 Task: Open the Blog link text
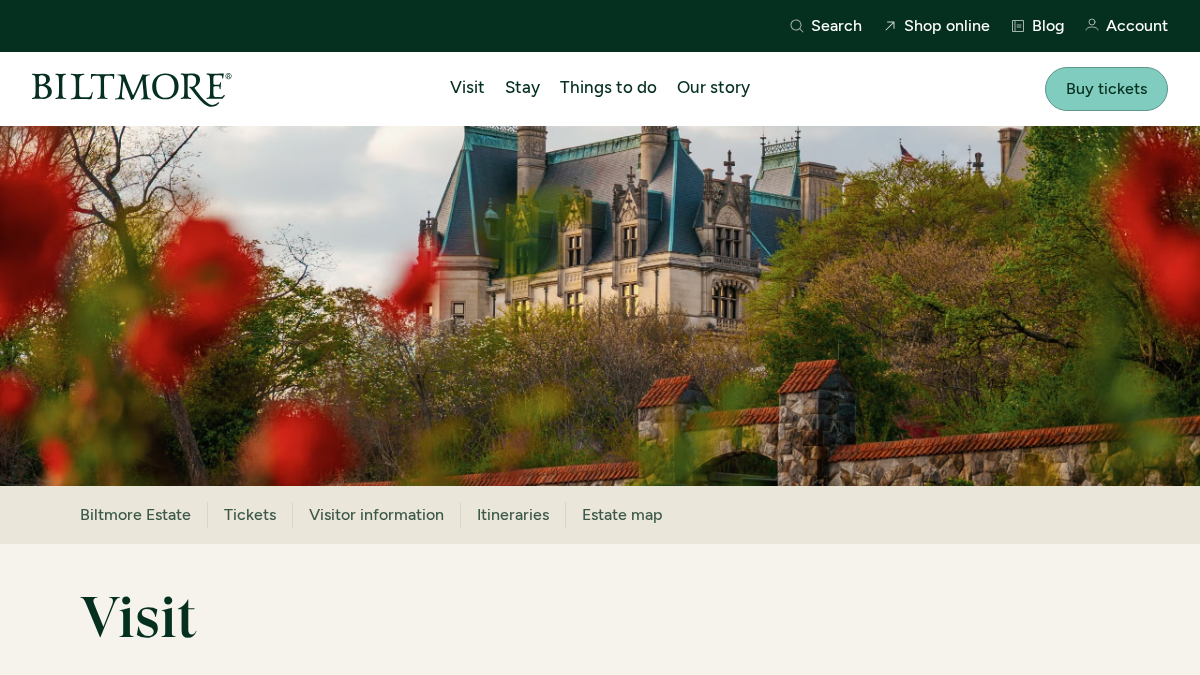pyautogui.click(x=1048, y=26)
